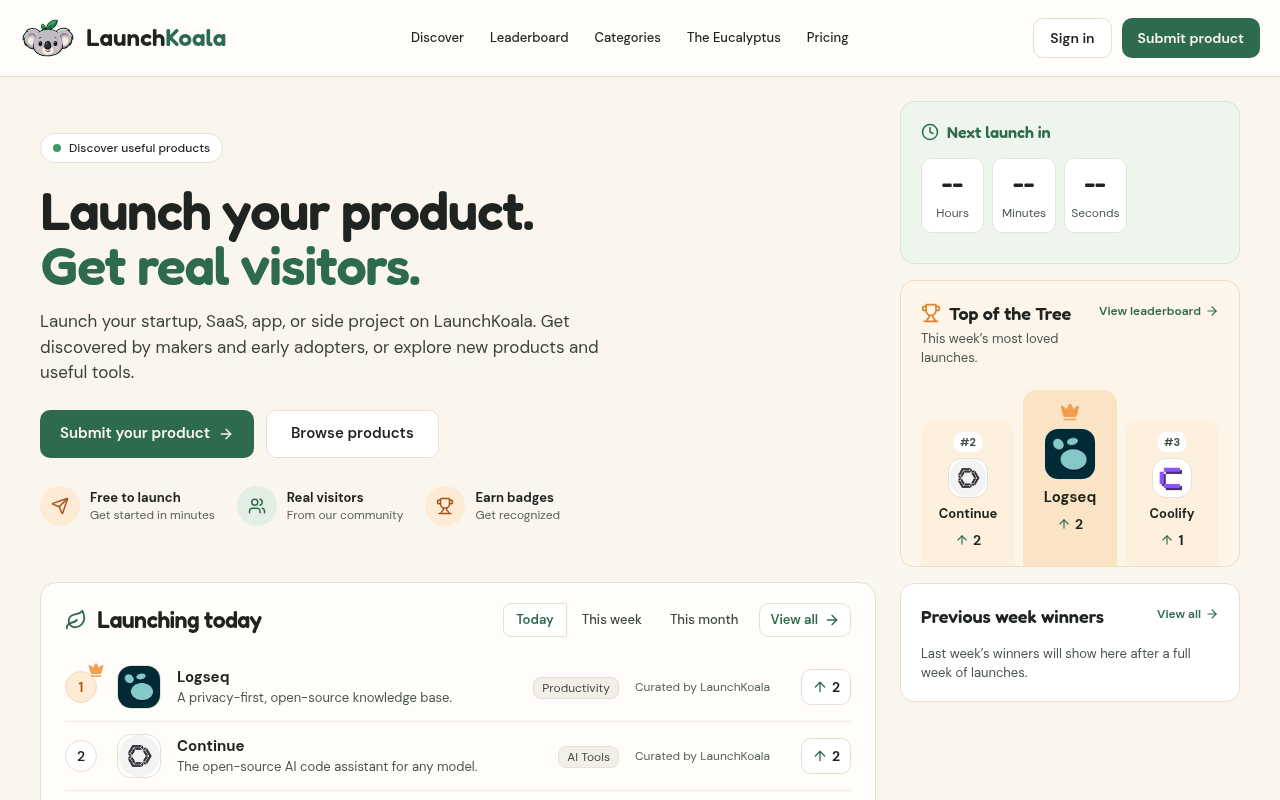Upvote Logseq in the launch list

826,687
